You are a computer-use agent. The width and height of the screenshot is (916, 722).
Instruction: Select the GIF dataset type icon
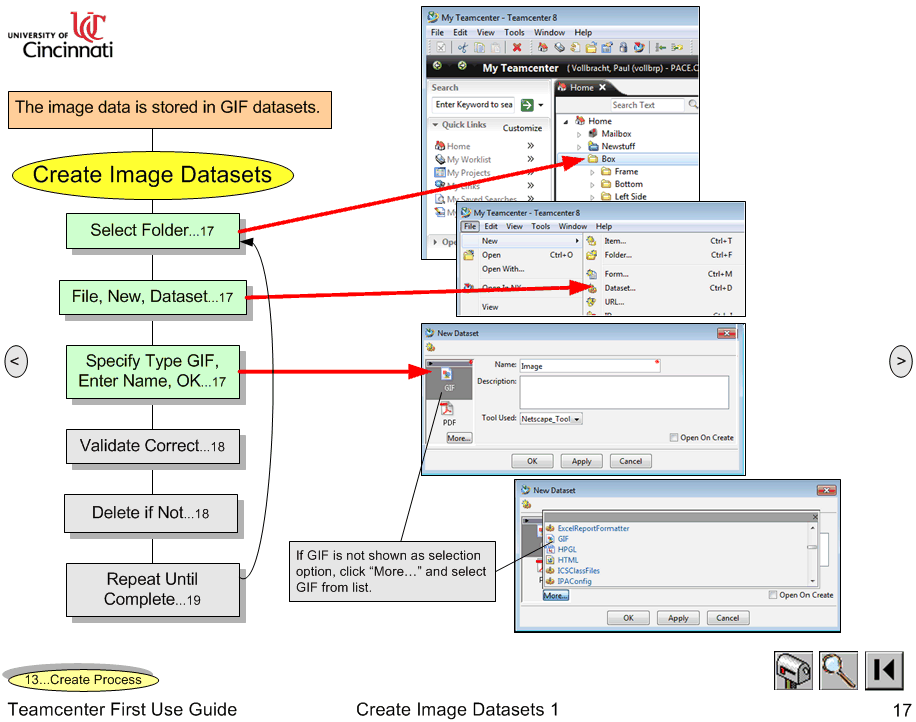[448, 374]
